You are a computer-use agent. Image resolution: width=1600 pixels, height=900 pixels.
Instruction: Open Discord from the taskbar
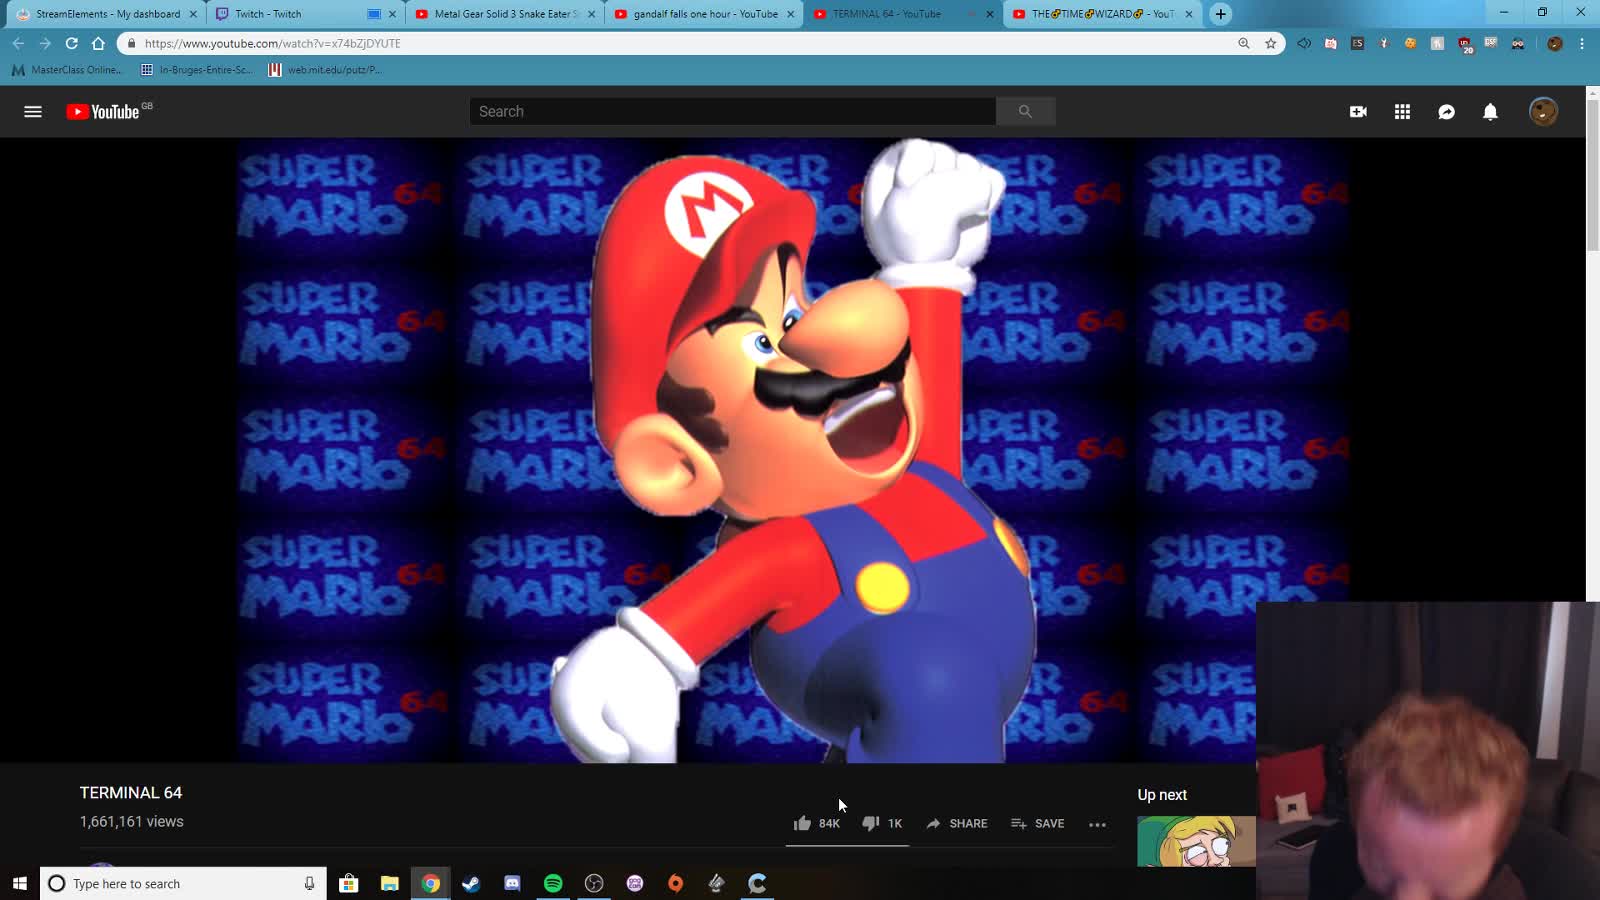click(512, 883)
